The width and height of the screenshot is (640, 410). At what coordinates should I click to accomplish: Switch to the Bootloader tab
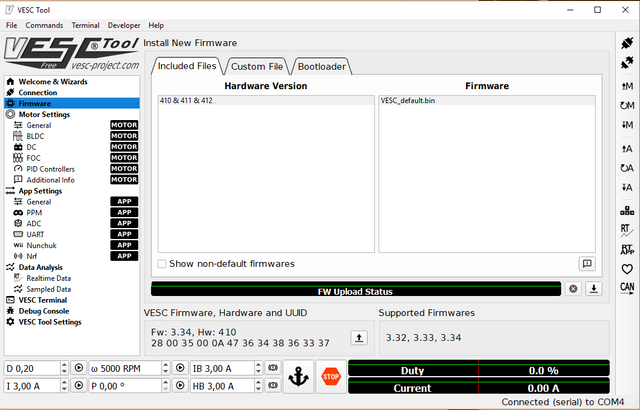[x=322, y=66]
